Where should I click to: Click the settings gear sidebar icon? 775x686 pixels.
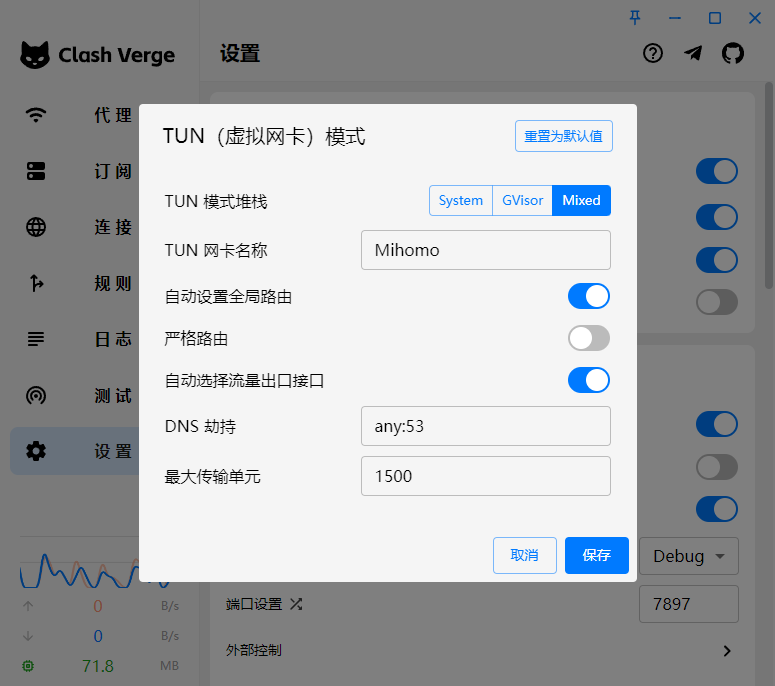(x=36, y=451)
